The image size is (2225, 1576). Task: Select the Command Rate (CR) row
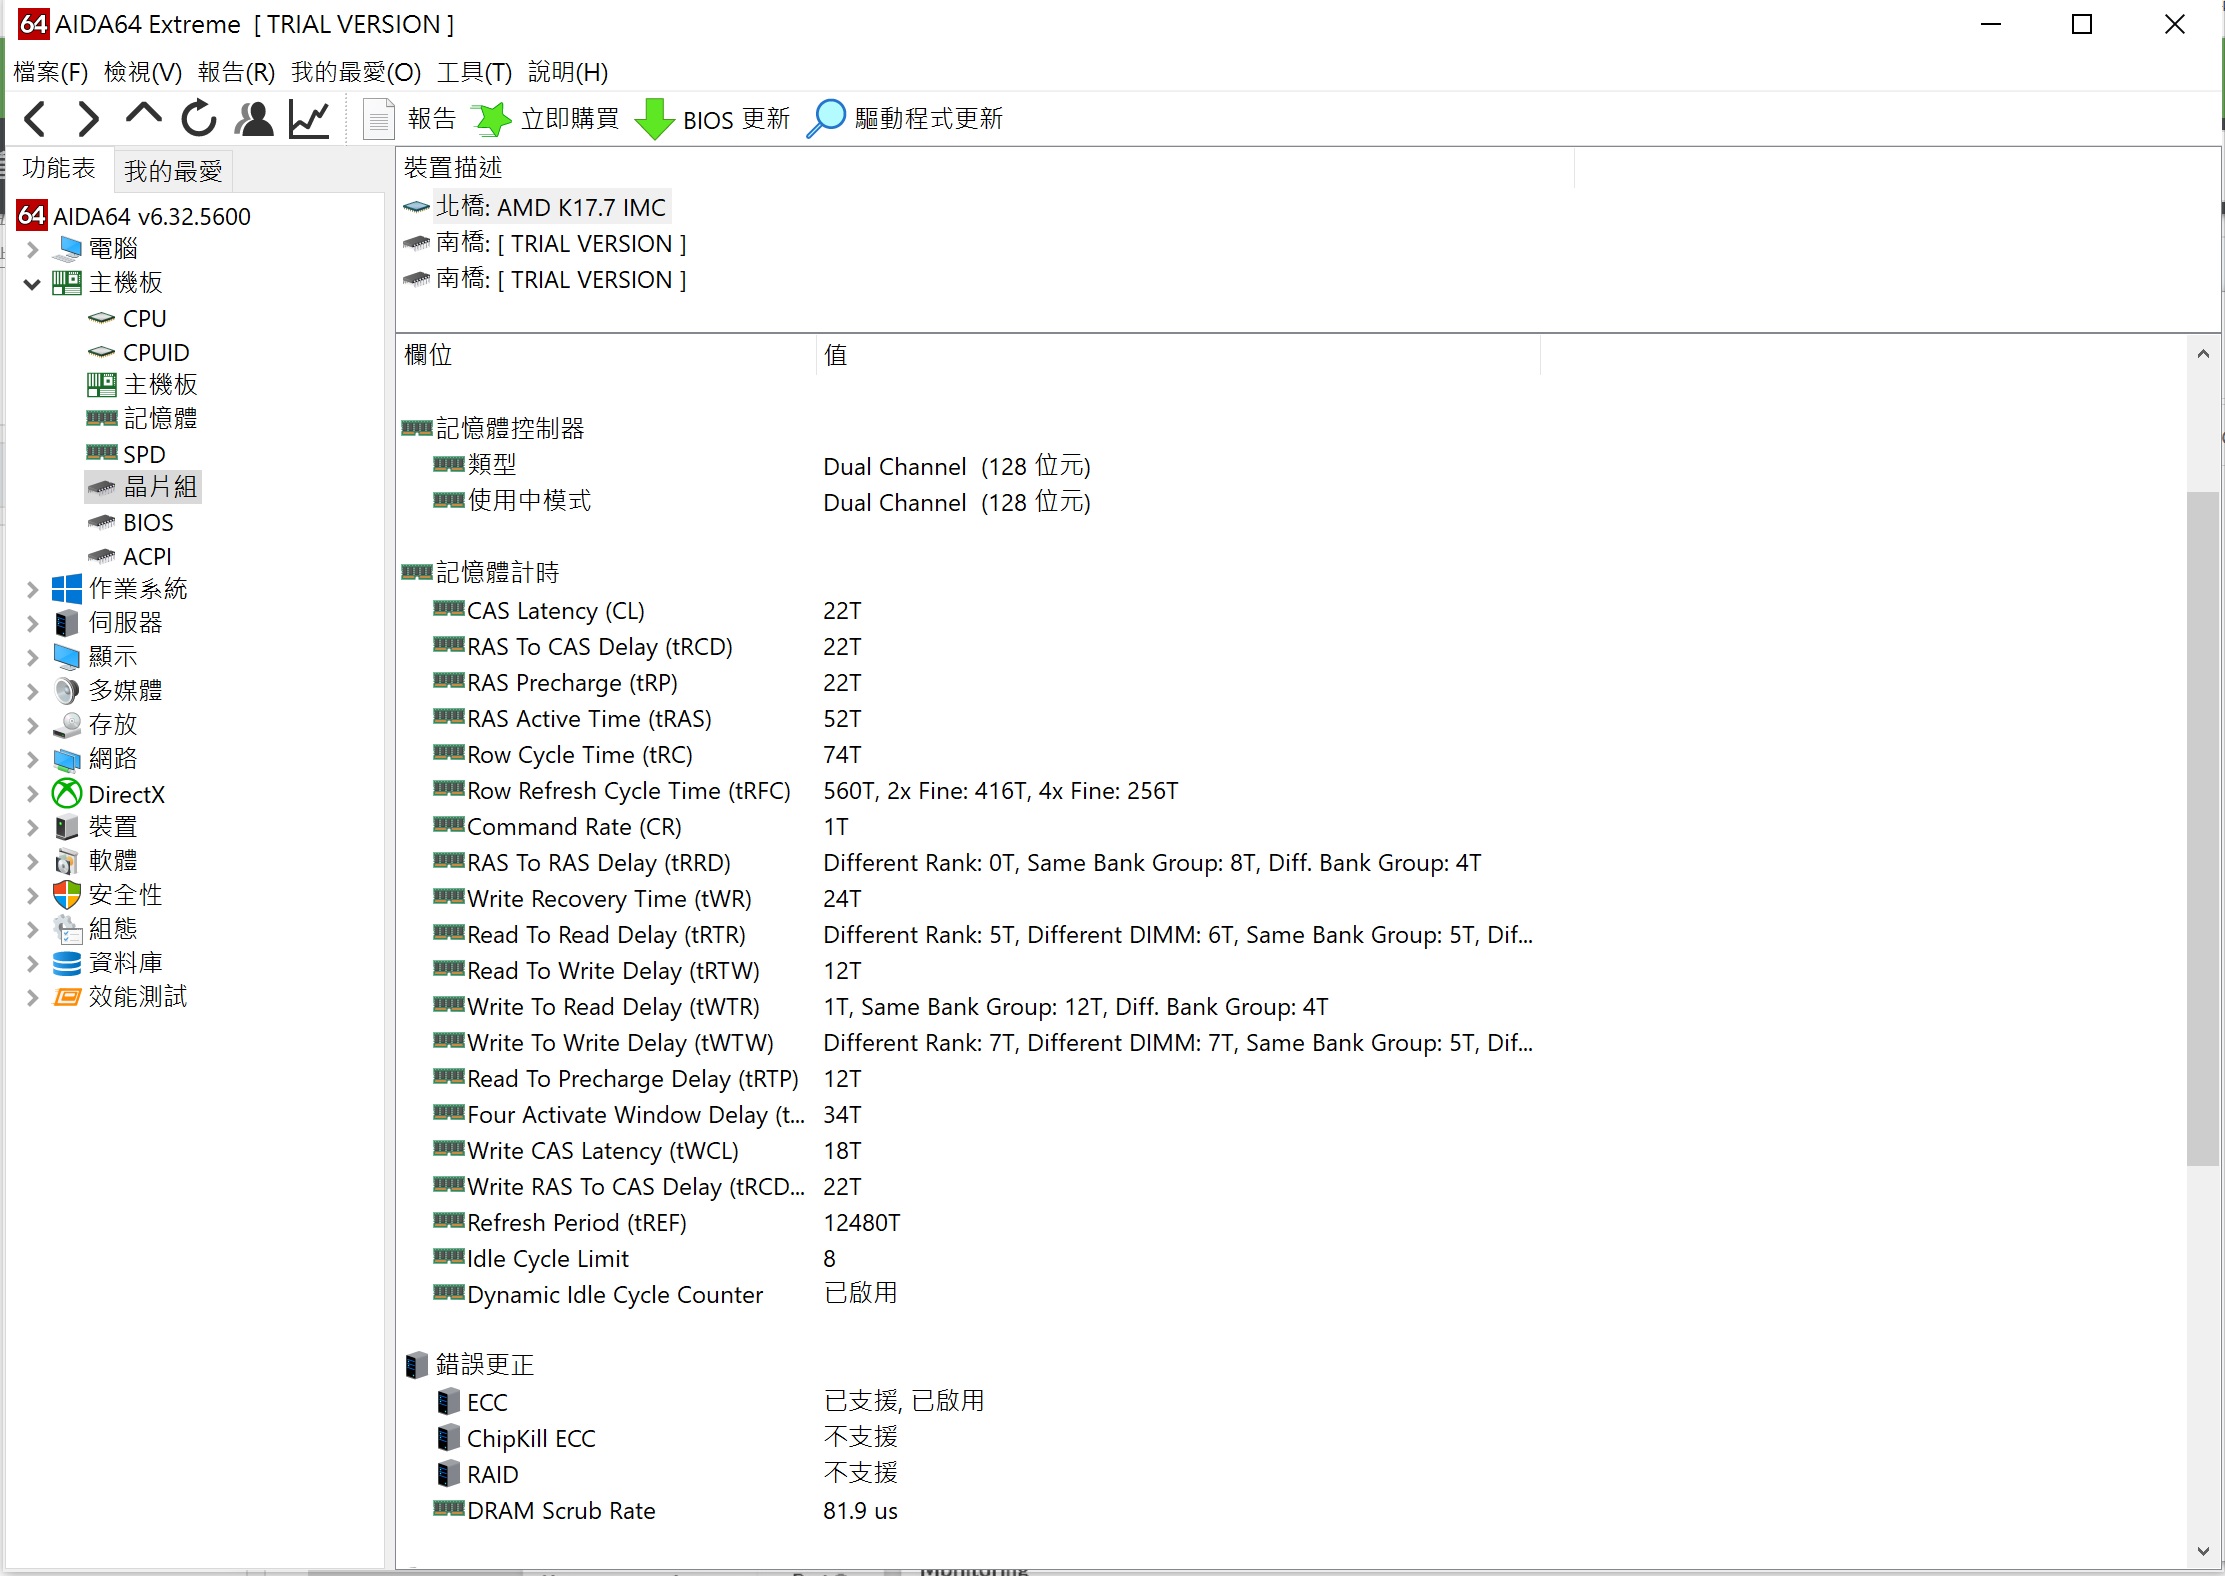click(966, 827)
